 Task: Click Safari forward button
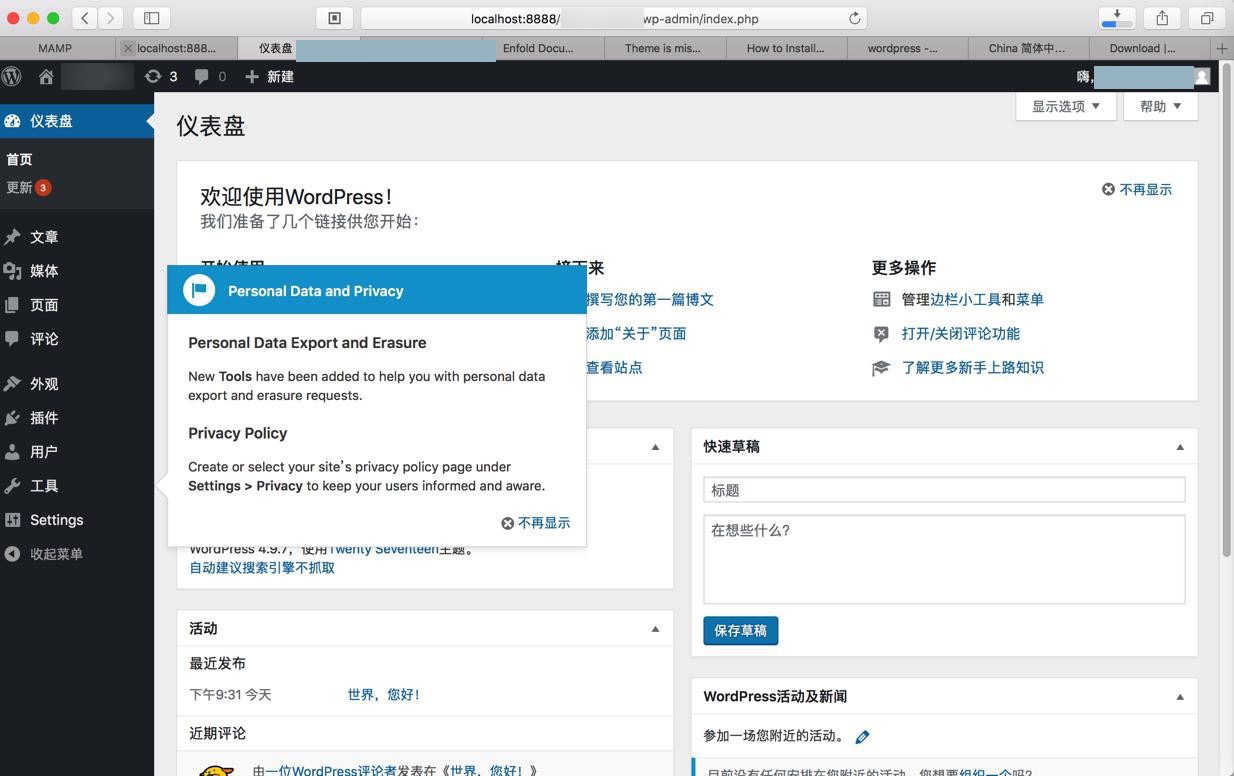111,18
